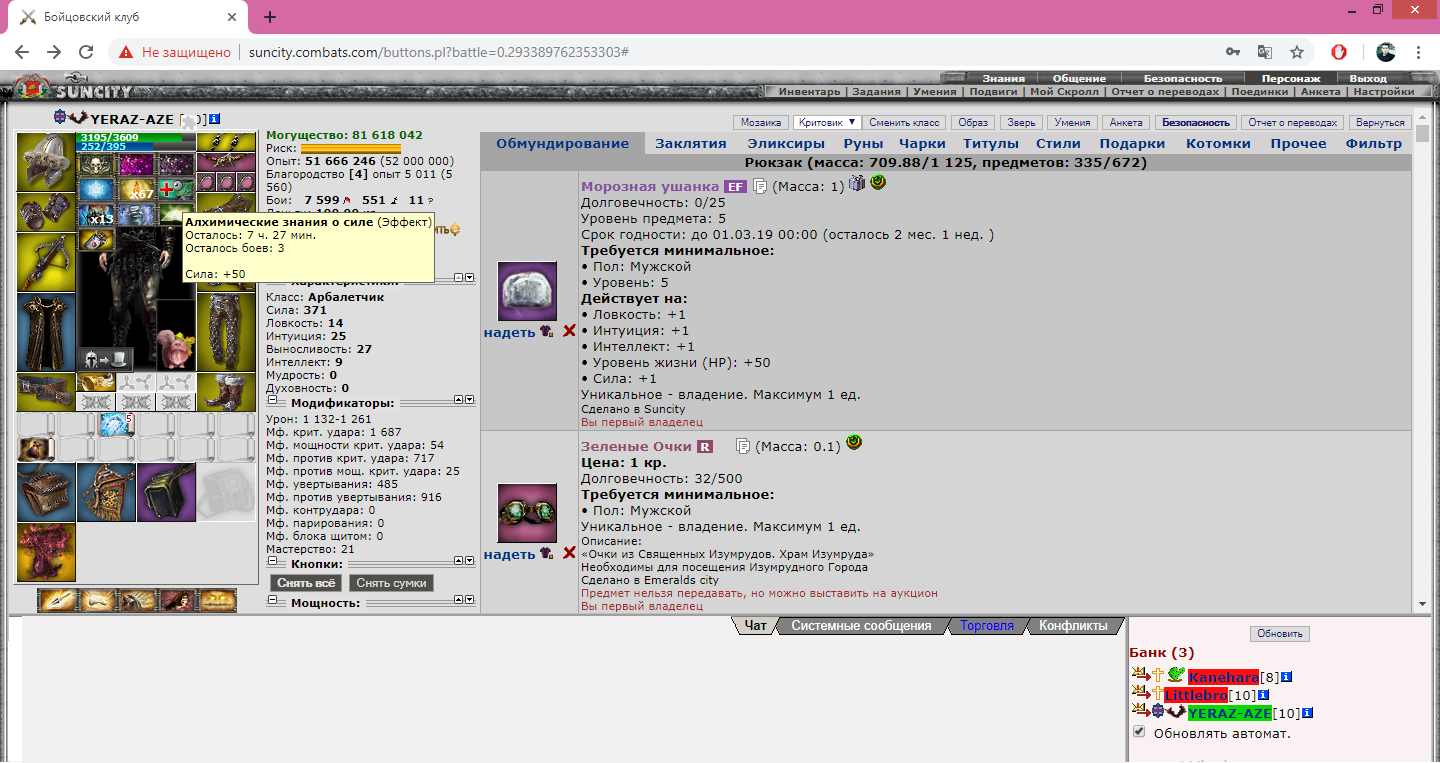Click the private message arrow next to Littlebro

tap(1140, 694)
